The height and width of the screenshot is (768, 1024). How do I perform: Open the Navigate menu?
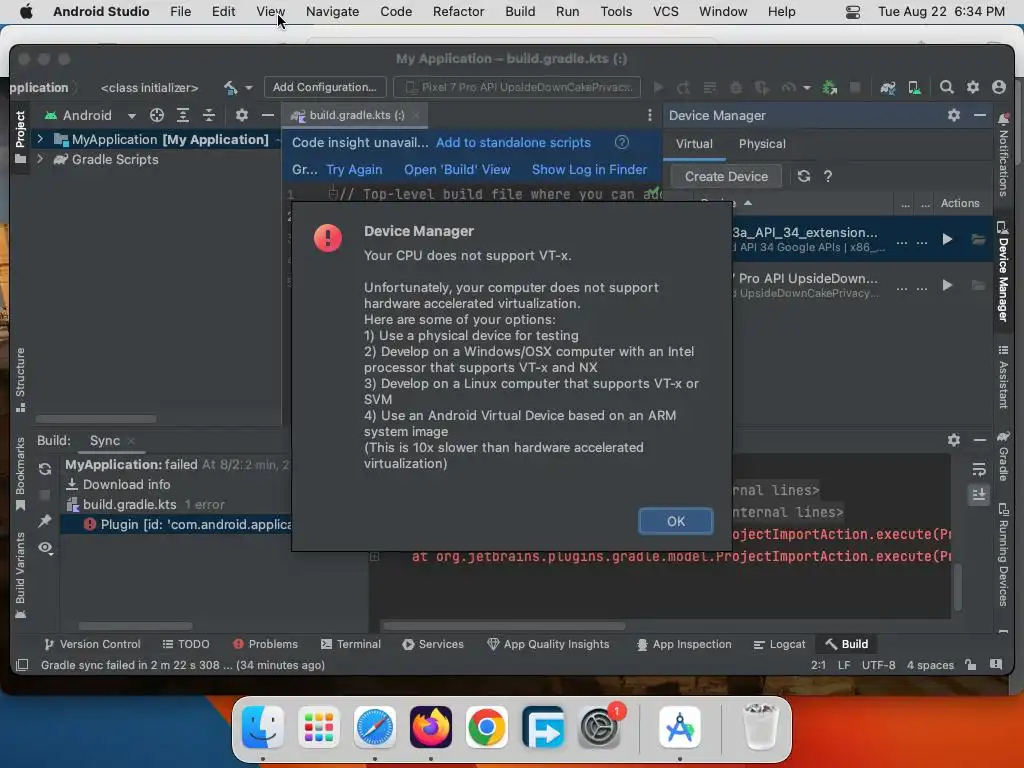coord(332,11)
